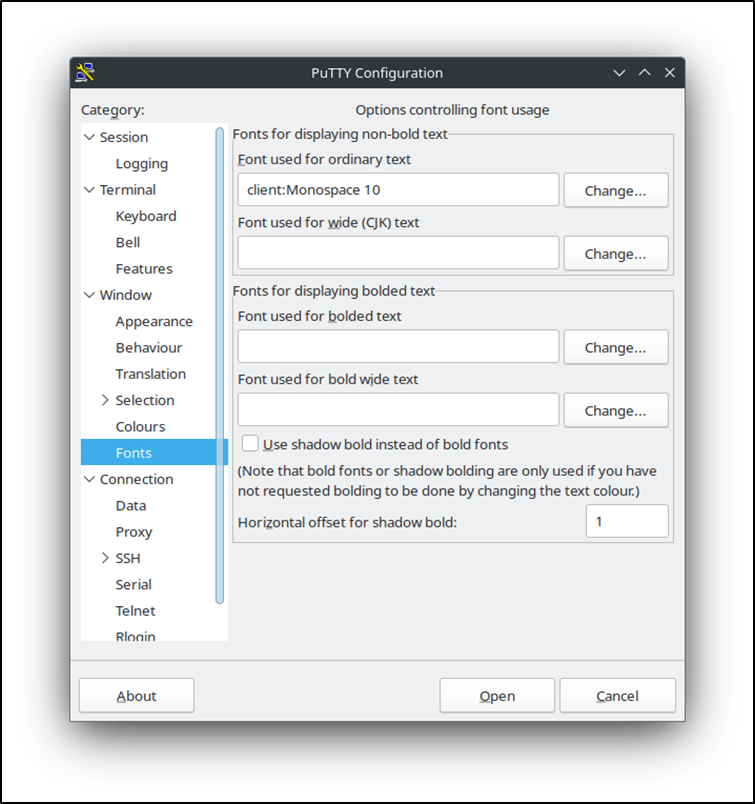Click Change for wide (CJK) text font
Screen dimensions: 755x804
pos(616,253)
